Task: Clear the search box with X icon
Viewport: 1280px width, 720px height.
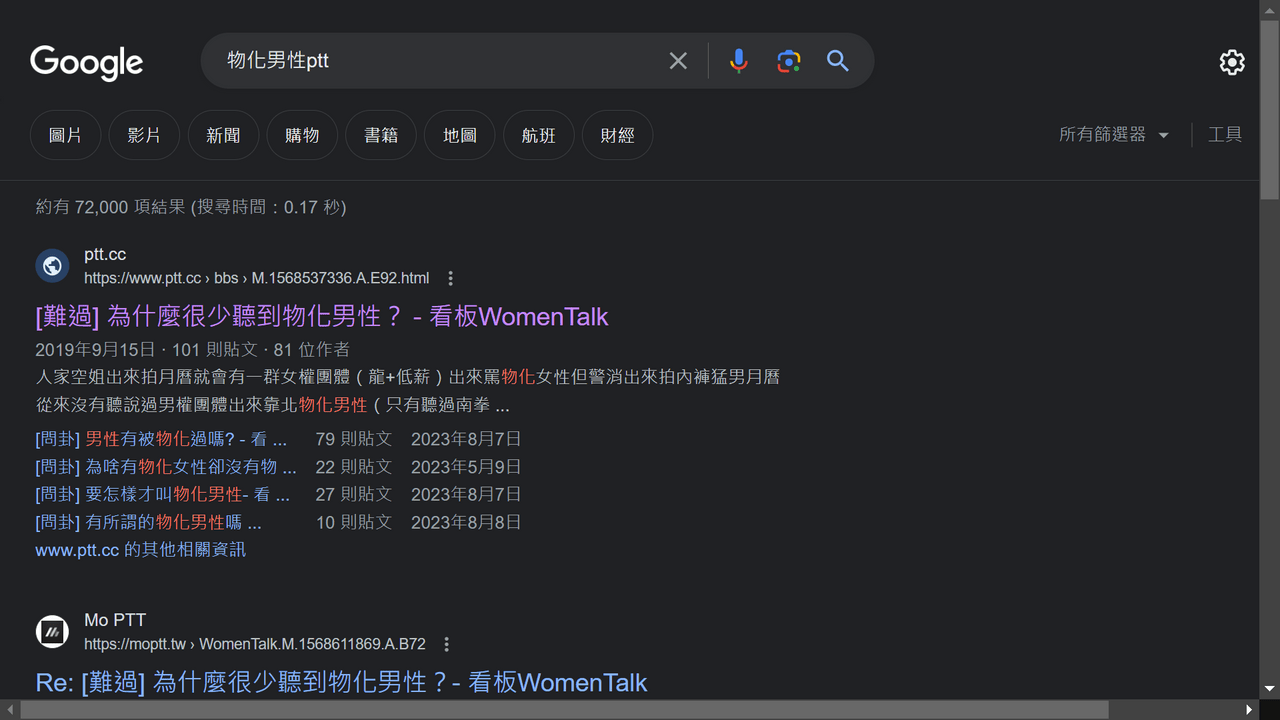Action: 678,61
